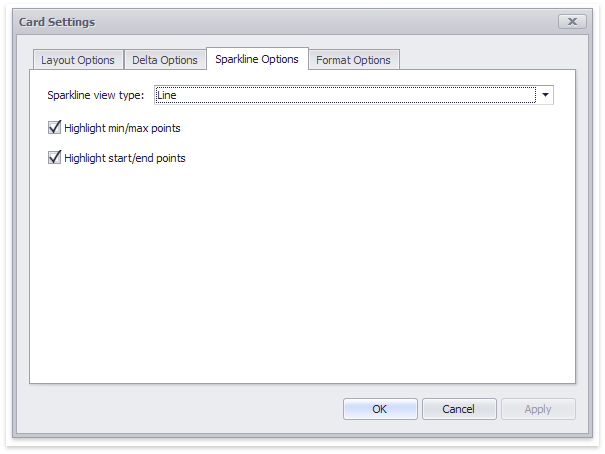This screenshot has width=605, height=454.
Task: Open the Delta Options tab
Action: click(165, 60)
